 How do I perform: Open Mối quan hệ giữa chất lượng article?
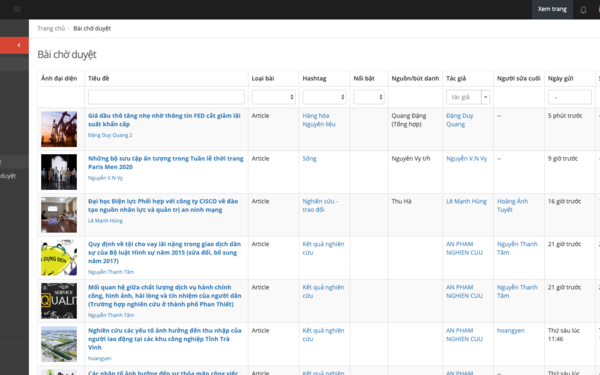165,296
